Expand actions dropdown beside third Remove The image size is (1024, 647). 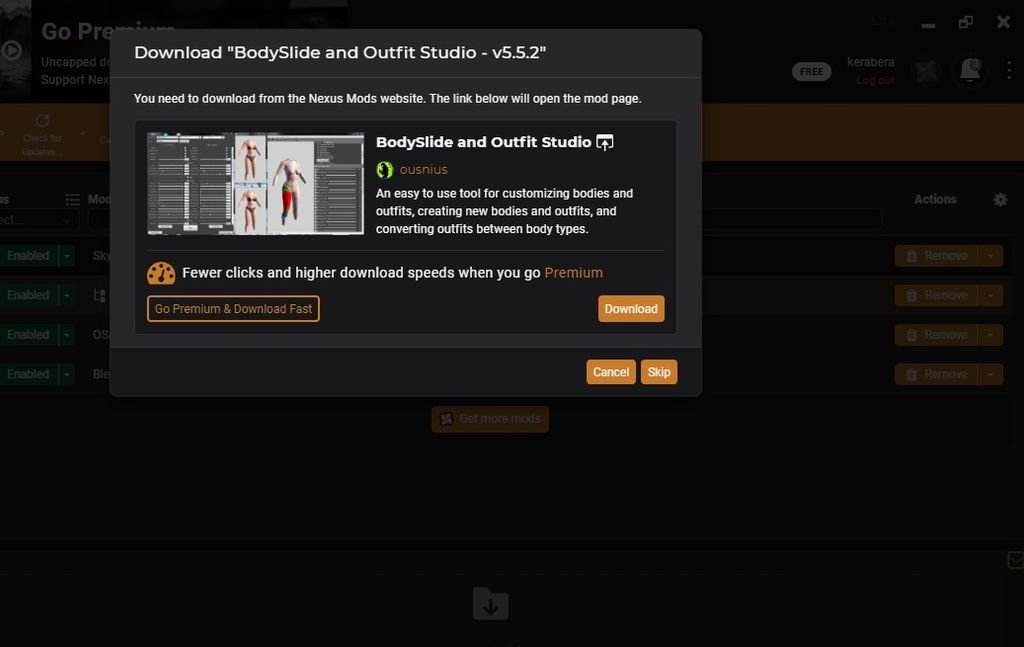click(991, 335)
